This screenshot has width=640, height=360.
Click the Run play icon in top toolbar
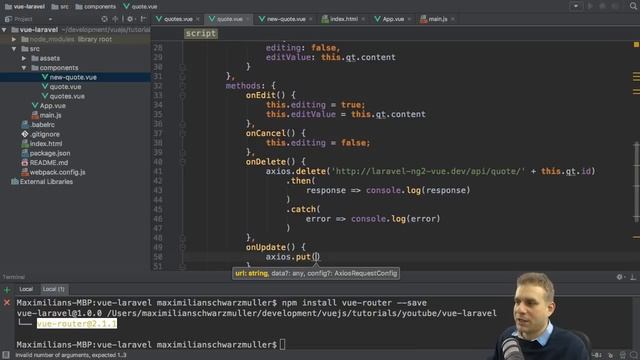click(590, 6)
